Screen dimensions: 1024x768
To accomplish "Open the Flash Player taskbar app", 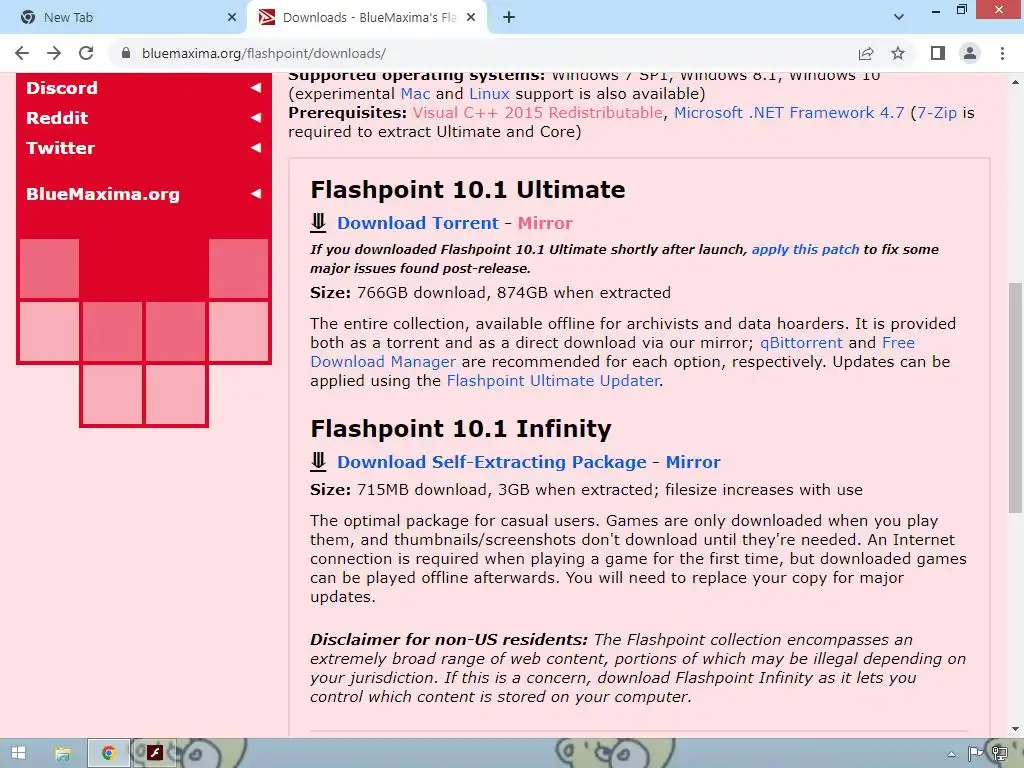I will tap(155, 753).
